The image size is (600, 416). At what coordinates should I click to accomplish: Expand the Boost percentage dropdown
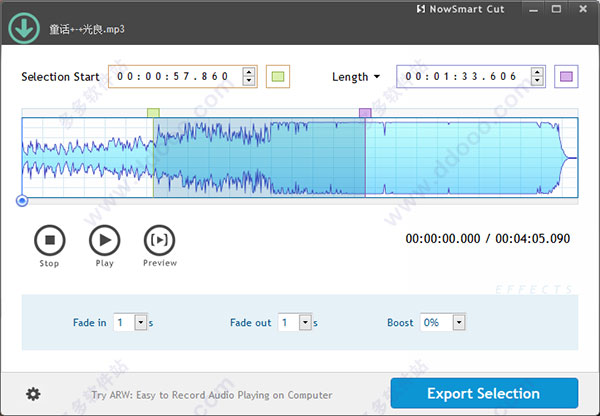tap(459, 323)
